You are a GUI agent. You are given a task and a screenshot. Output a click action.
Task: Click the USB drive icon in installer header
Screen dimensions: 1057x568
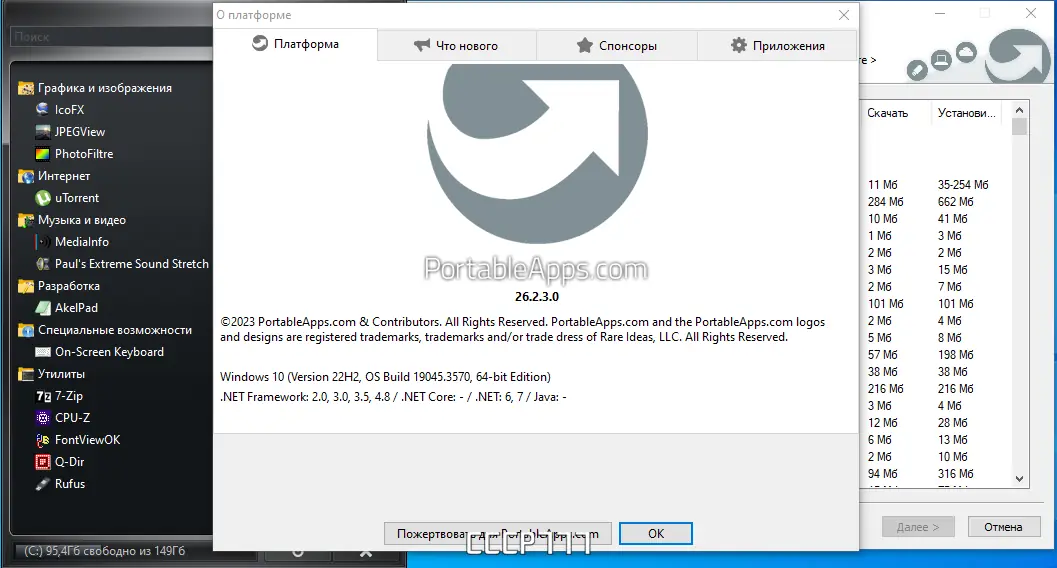917,69
